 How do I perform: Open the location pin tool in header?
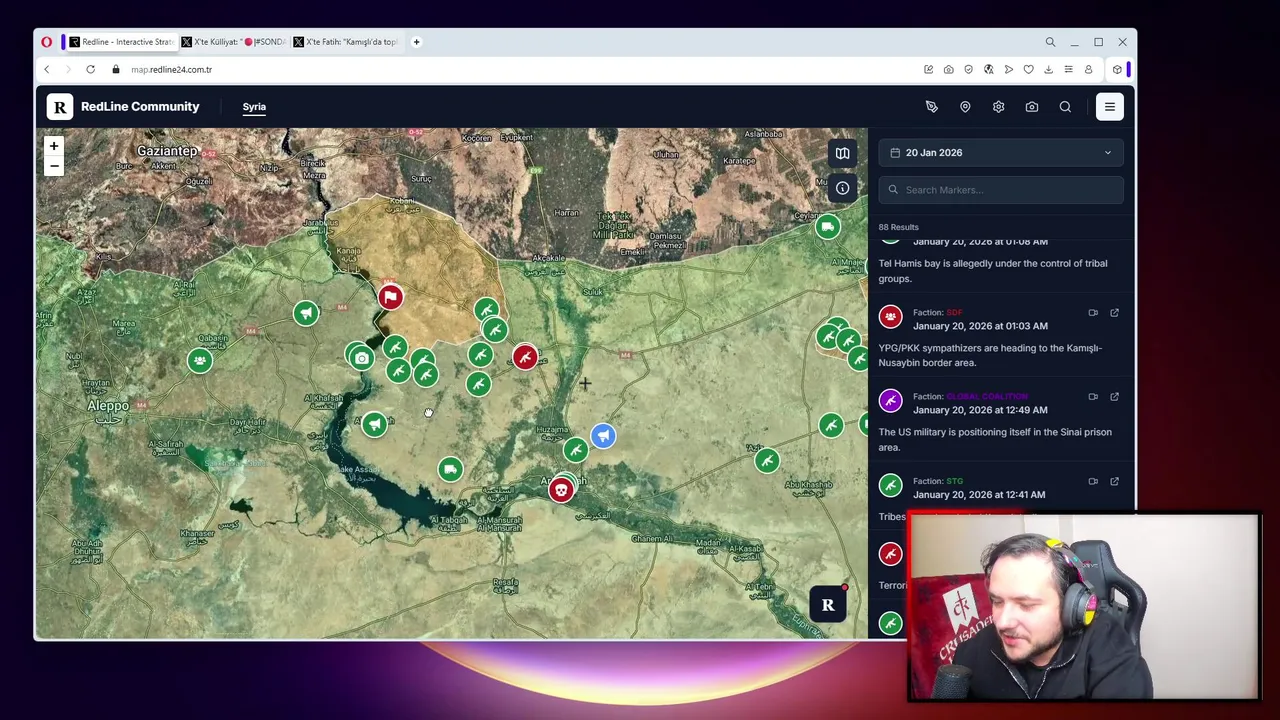pos(965,106)
